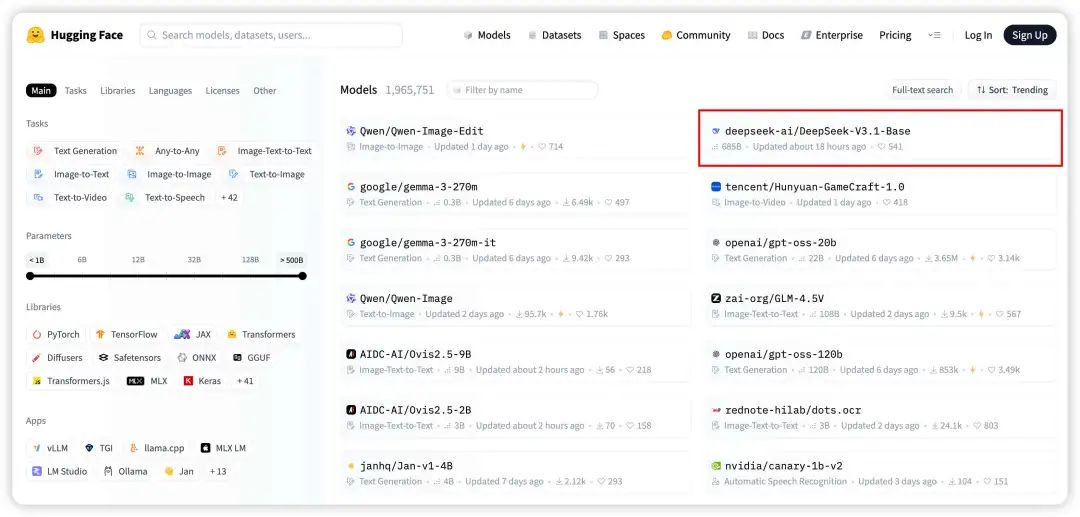
Task: Filter by the TGI app
Action: point(99,448)
